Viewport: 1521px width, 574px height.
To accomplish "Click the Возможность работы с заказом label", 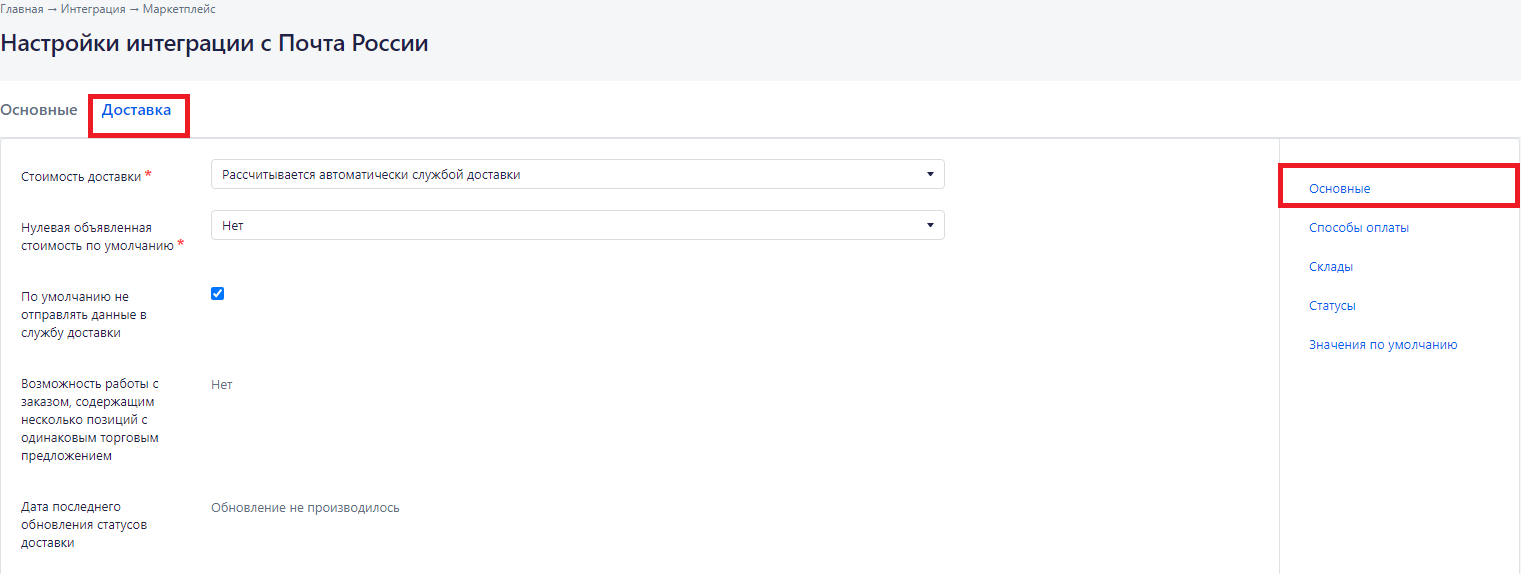I will coord(90,420).
